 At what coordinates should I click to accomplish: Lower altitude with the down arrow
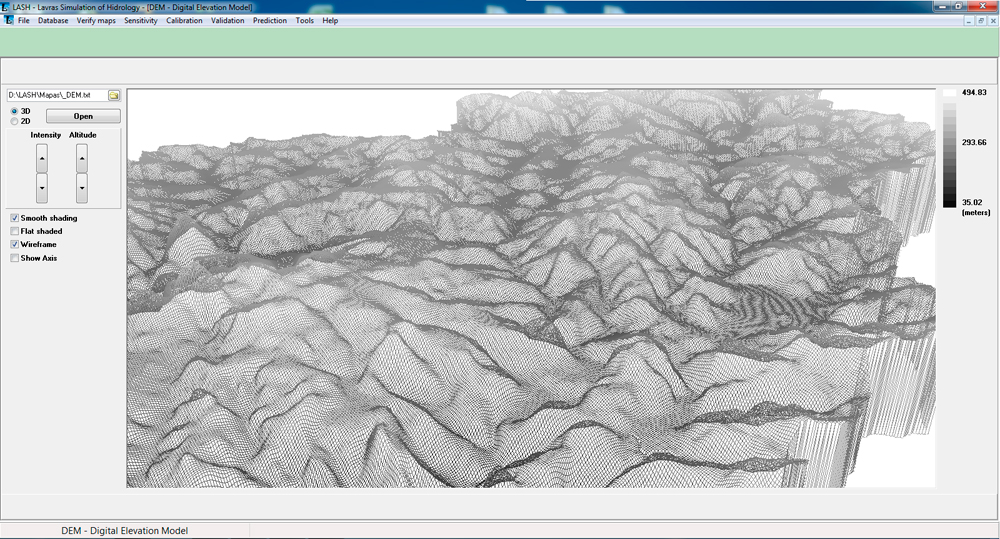tap(82, 187)
